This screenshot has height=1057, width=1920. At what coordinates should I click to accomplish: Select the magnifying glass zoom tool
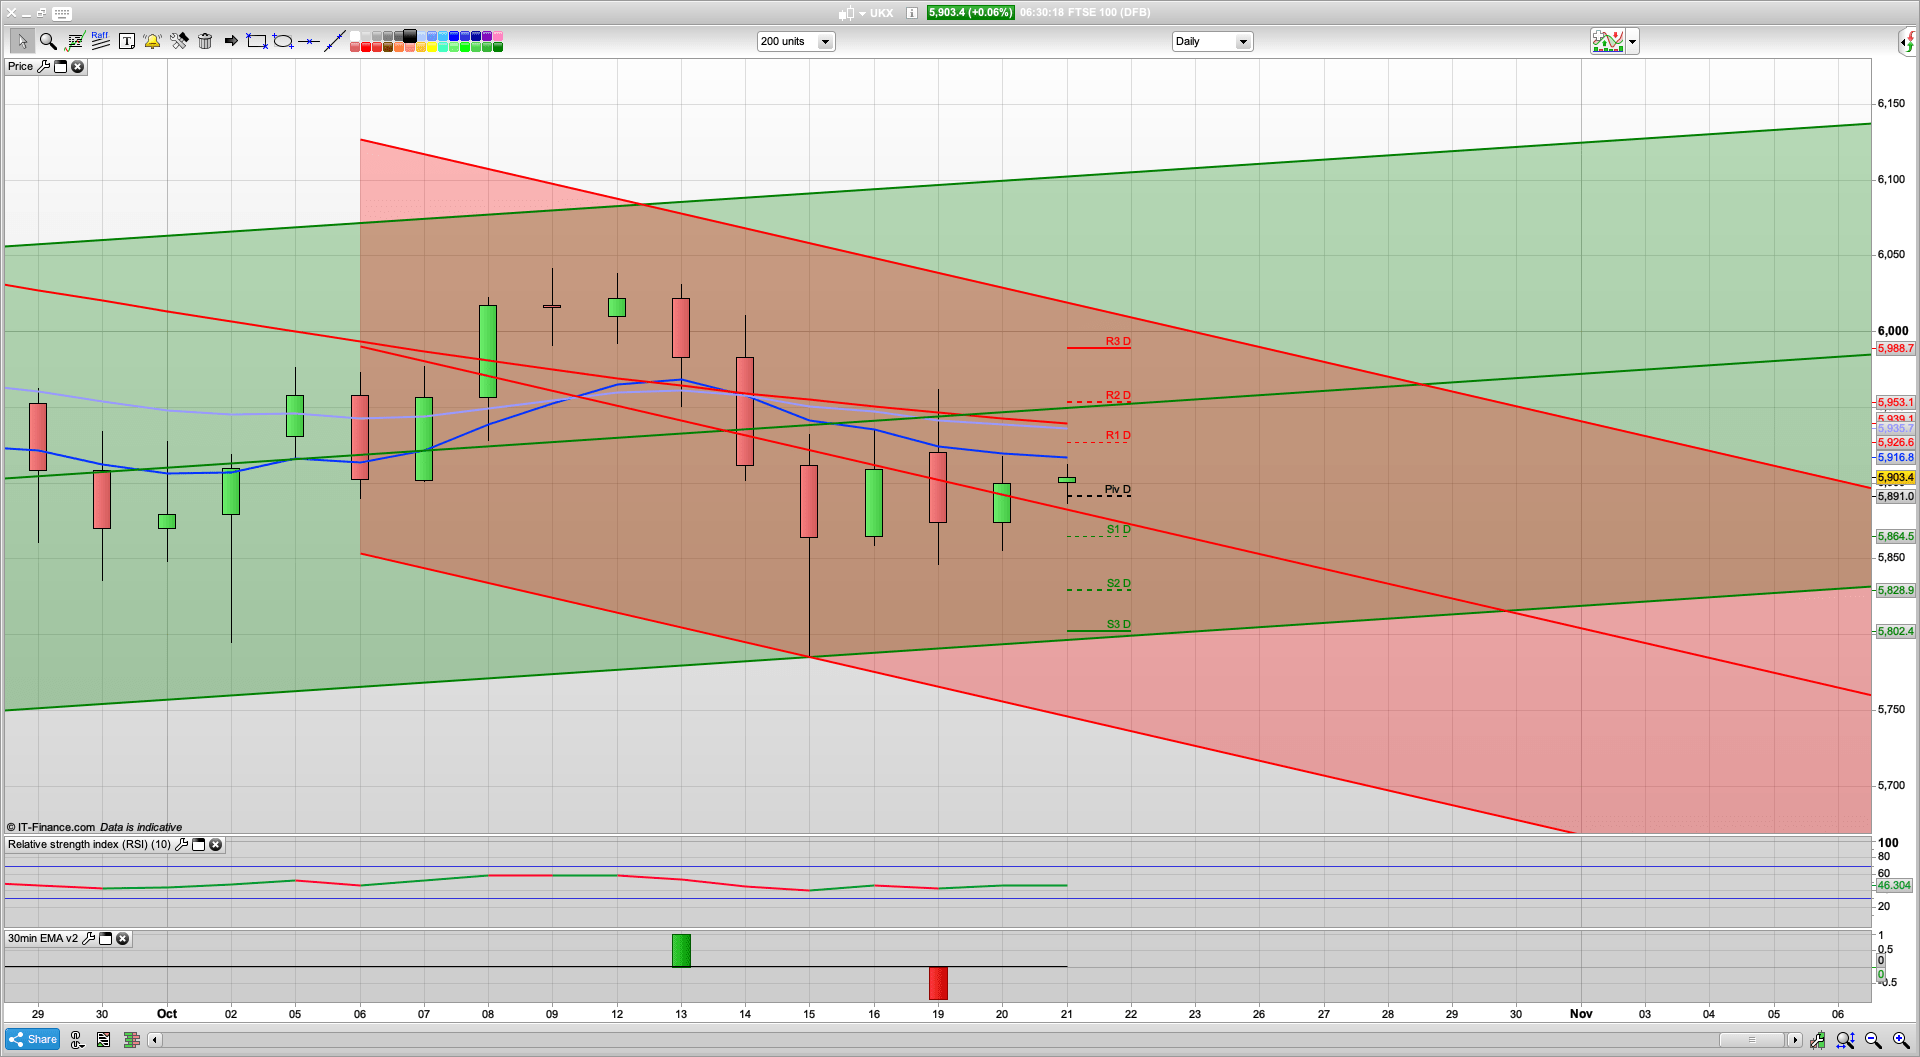pos(47,41)
